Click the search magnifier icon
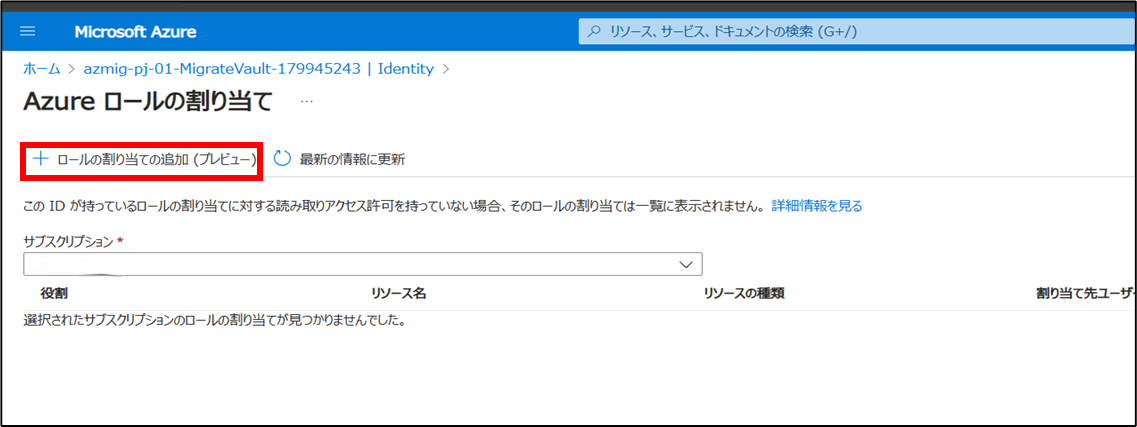1137x427 pixels. click(x=595, y=32)
